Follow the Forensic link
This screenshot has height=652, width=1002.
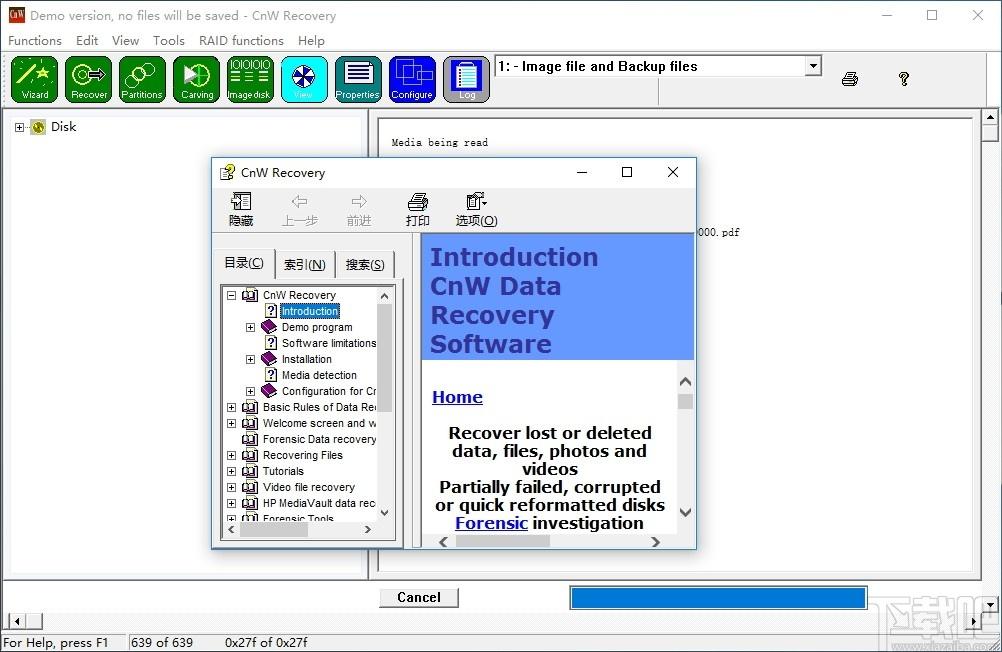491,523
